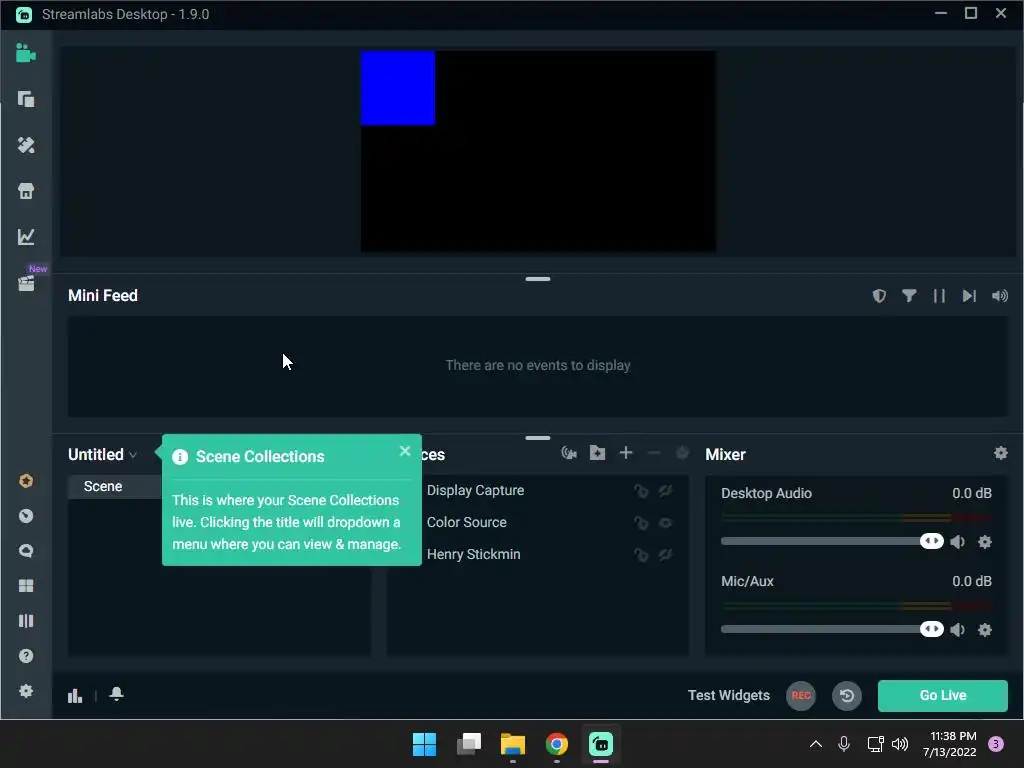The image size is (1024, 768).
Task: Pause the Mini Feed alert queue
Action: click(939, 296)
